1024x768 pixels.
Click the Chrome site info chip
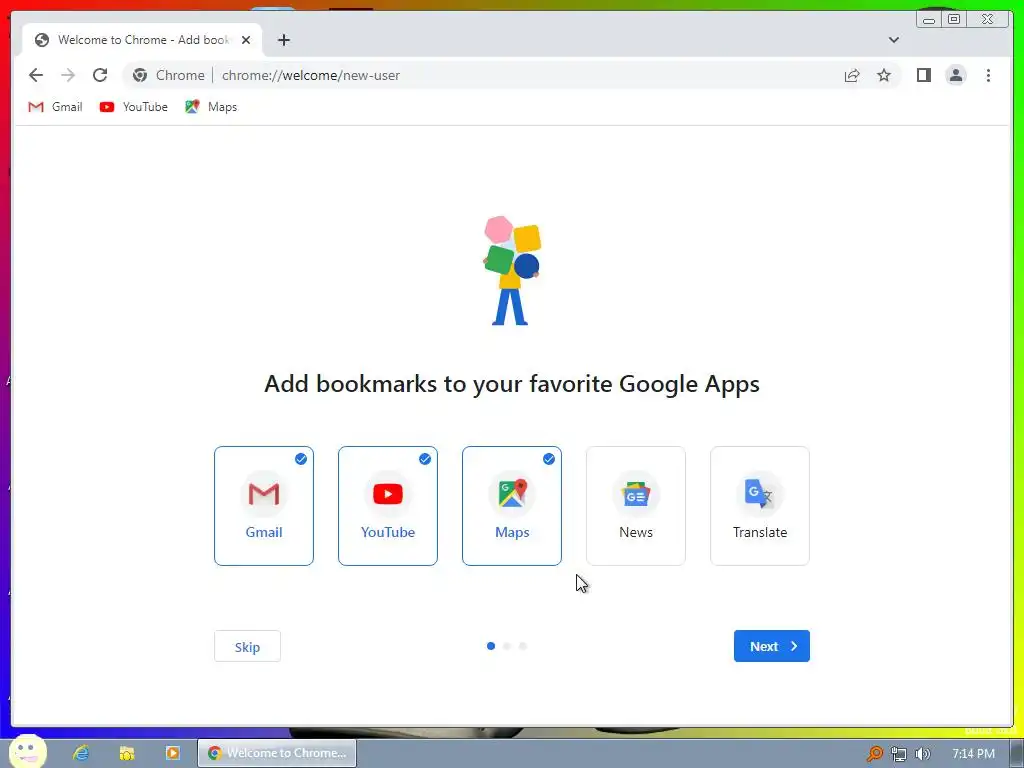[169, 75]
